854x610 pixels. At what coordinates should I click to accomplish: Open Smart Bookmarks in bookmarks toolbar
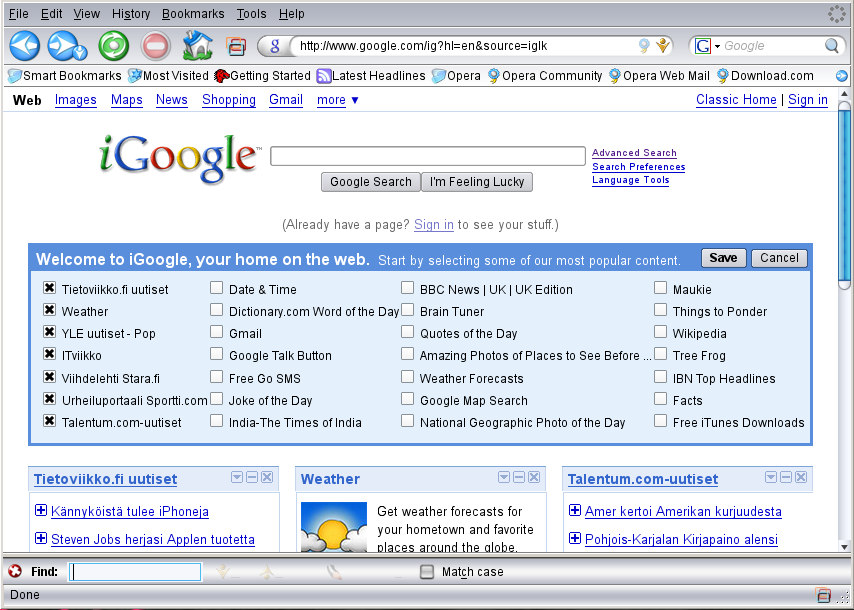point(64,76)
